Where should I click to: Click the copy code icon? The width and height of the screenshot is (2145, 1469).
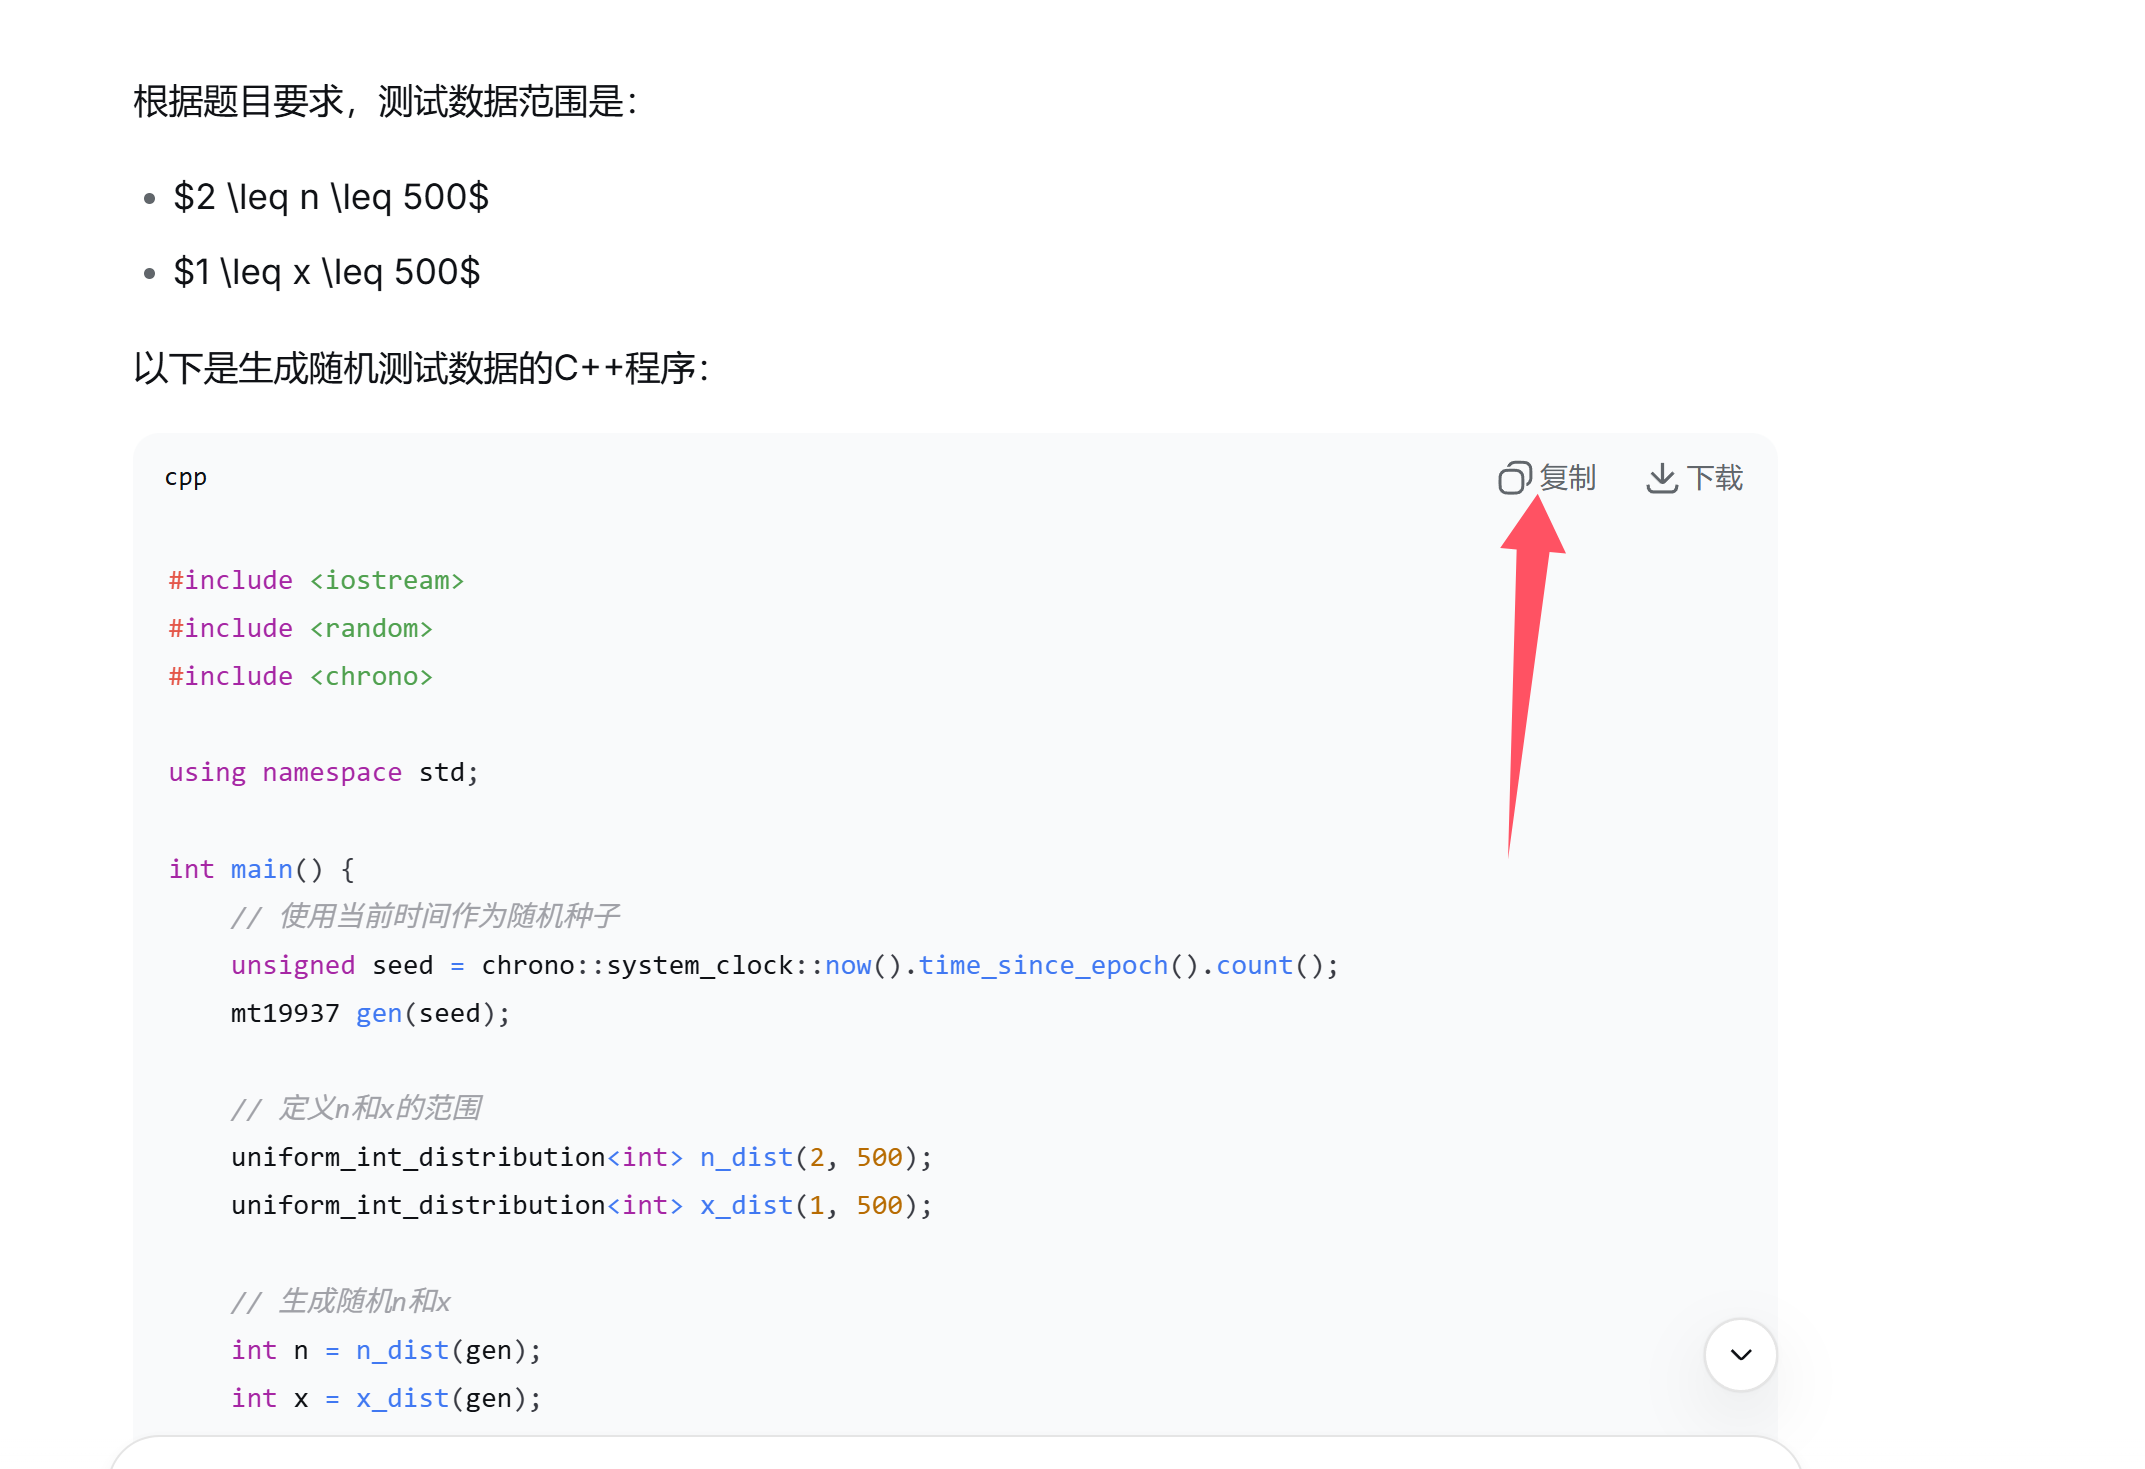(x=1514, y=478)
